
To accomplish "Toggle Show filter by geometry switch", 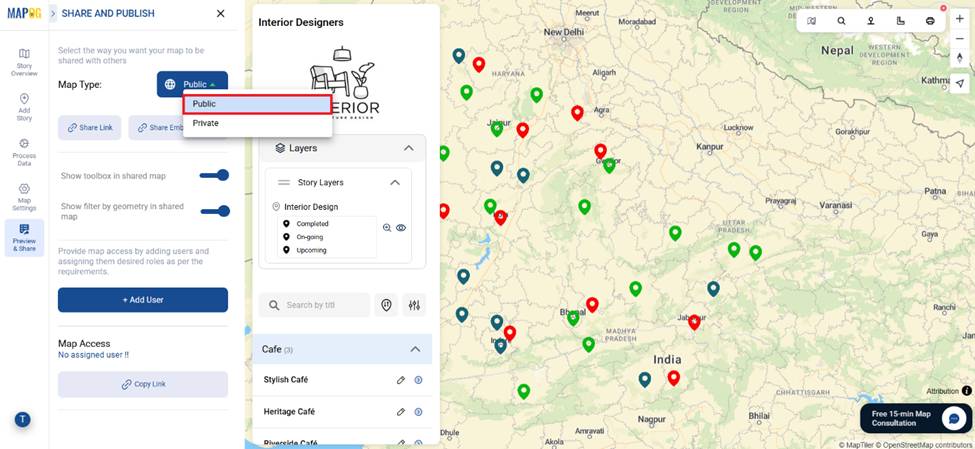I will coord(214,211).
